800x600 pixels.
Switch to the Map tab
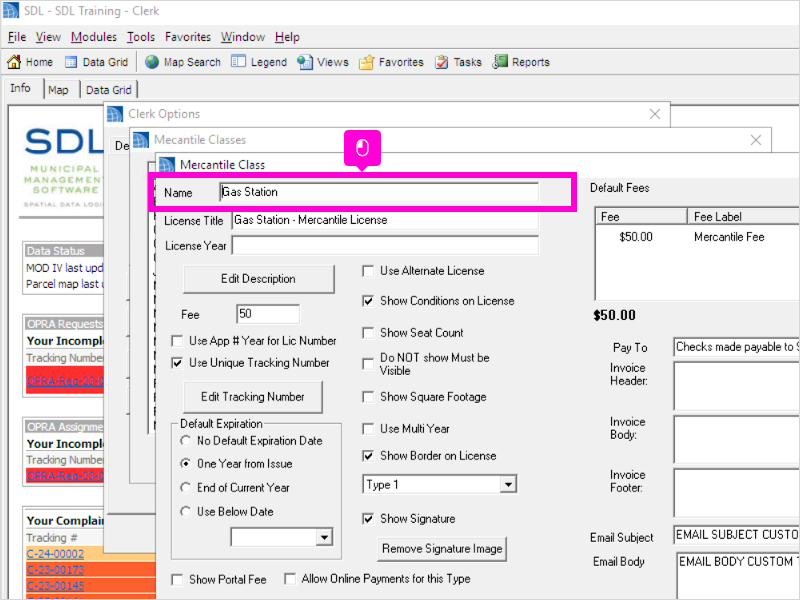58,90
